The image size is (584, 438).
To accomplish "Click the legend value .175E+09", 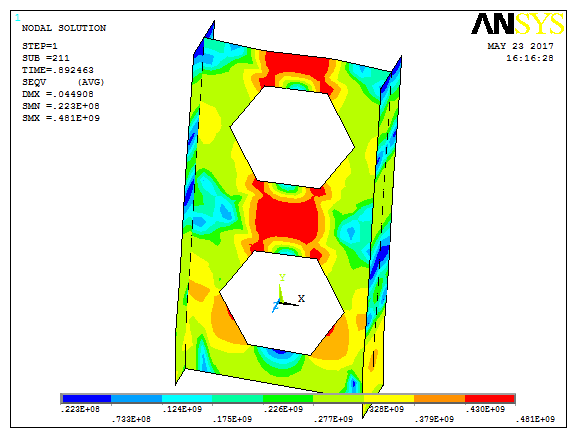I will pos(232,419).
